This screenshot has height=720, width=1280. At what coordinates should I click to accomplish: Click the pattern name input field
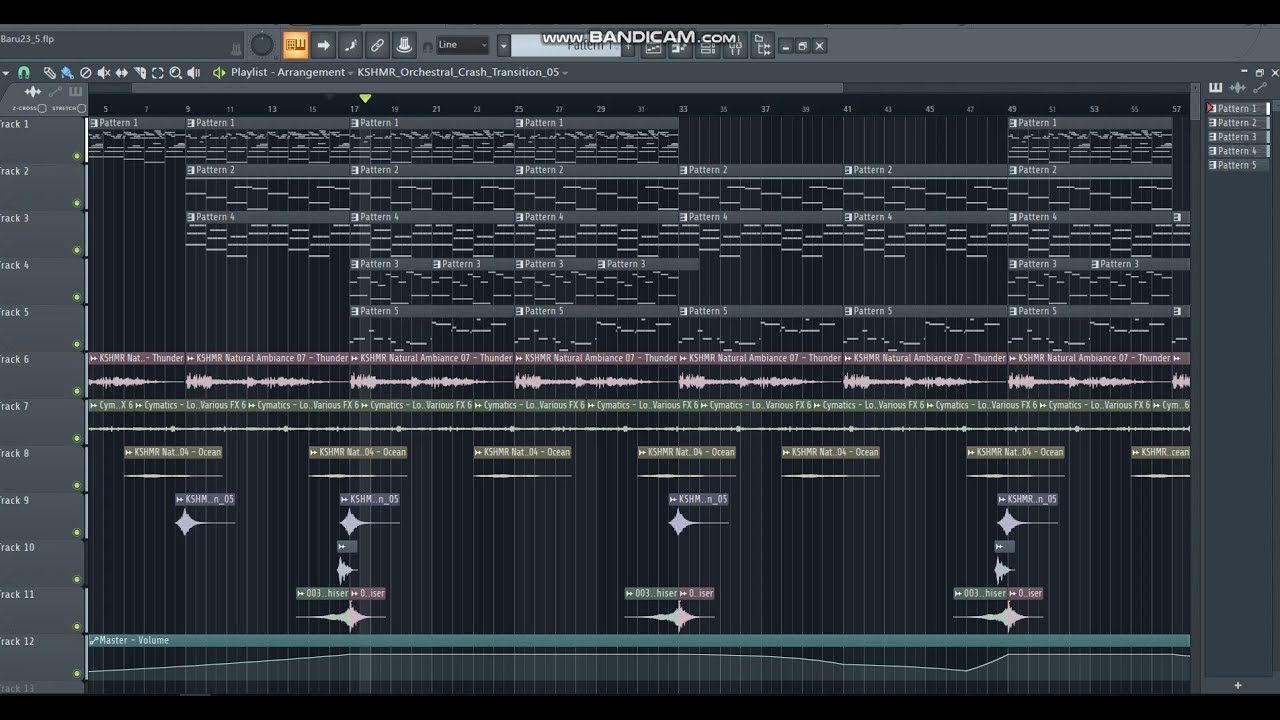click(565, 46)
